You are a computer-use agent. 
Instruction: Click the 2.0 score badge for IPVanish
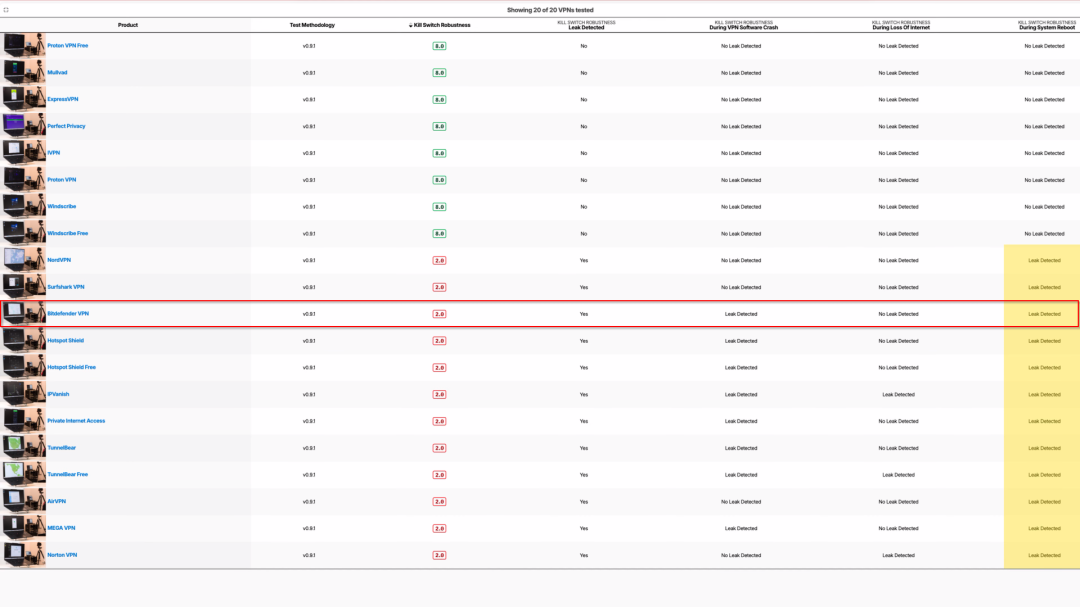(x=439, y=394)
